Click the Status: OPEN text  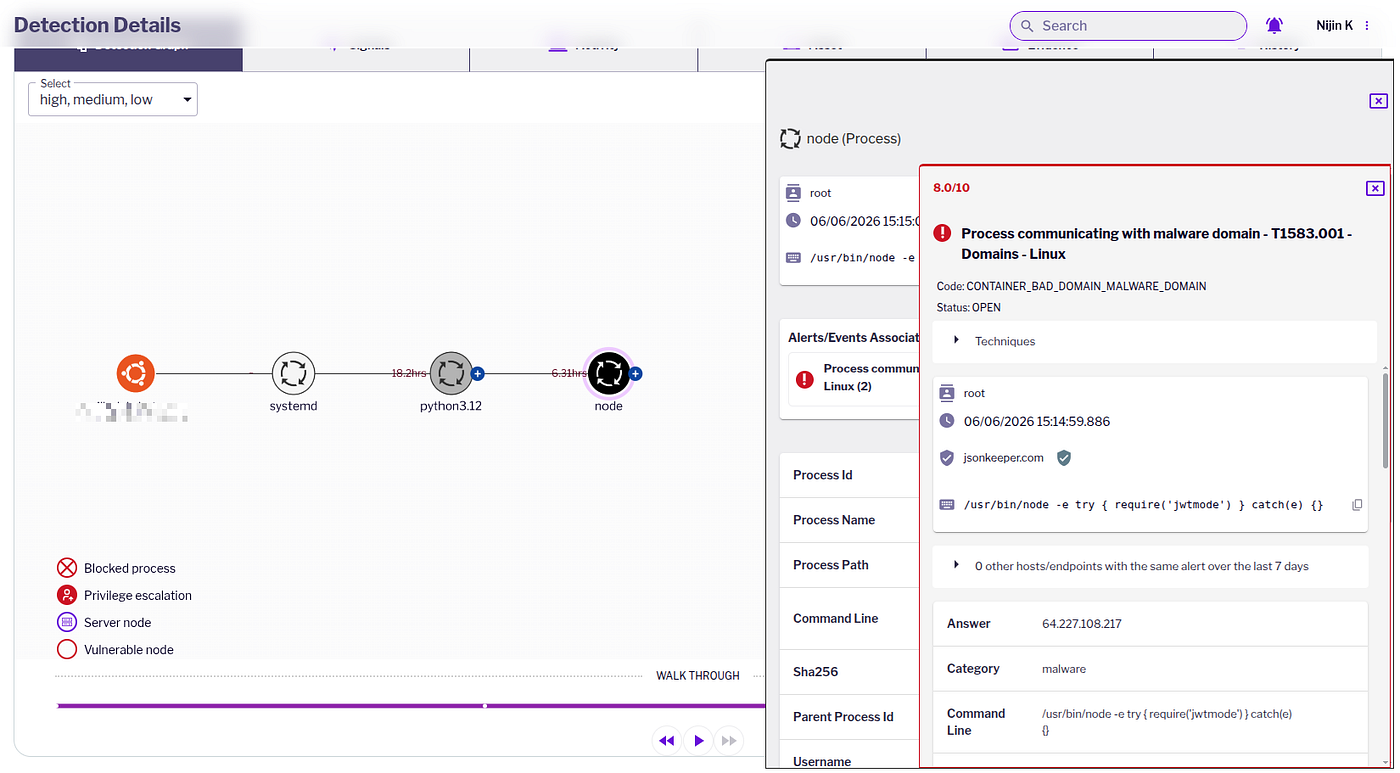(x=969, y=308)
